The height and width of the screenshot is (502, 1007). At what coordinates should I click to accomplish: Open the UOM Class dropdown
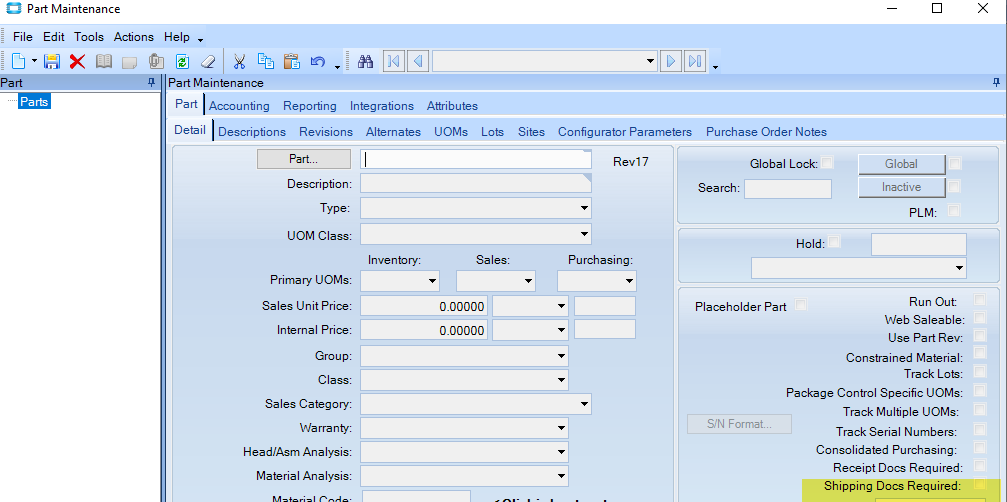point(583,234)
